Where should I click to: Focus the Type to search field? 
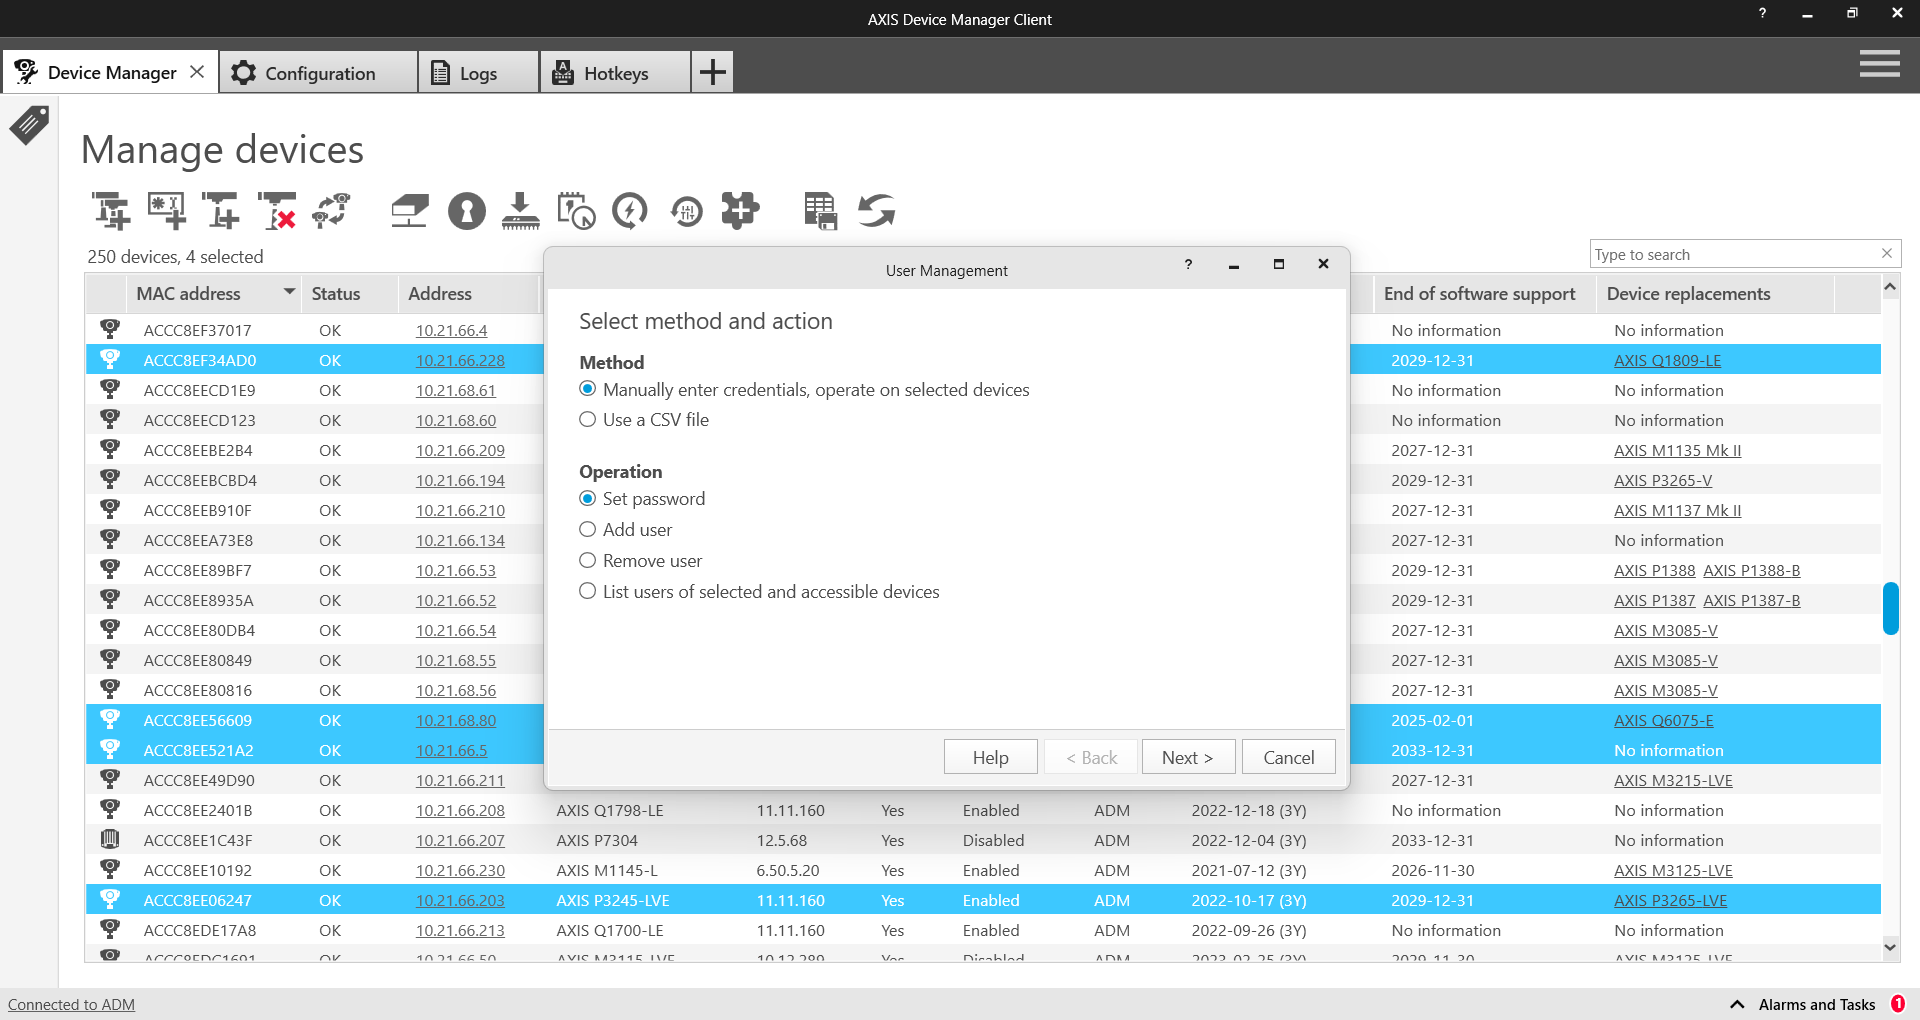click(x=1734, y=254)
